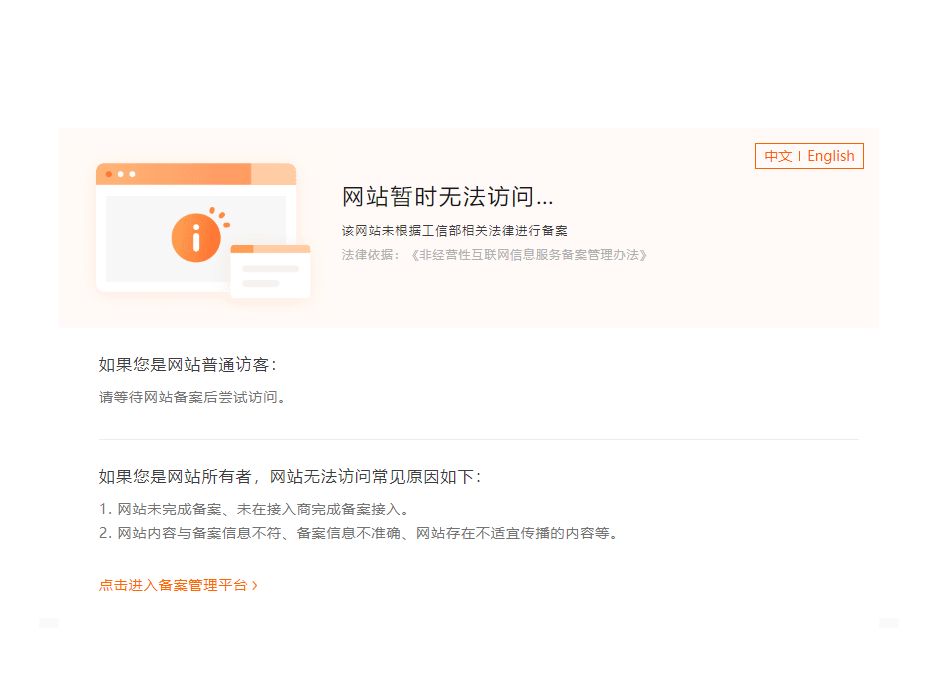Click reason 2 about 网站内容与备案信息不符
This screenshot has width=947, height=673.
(x=358, y=533)
